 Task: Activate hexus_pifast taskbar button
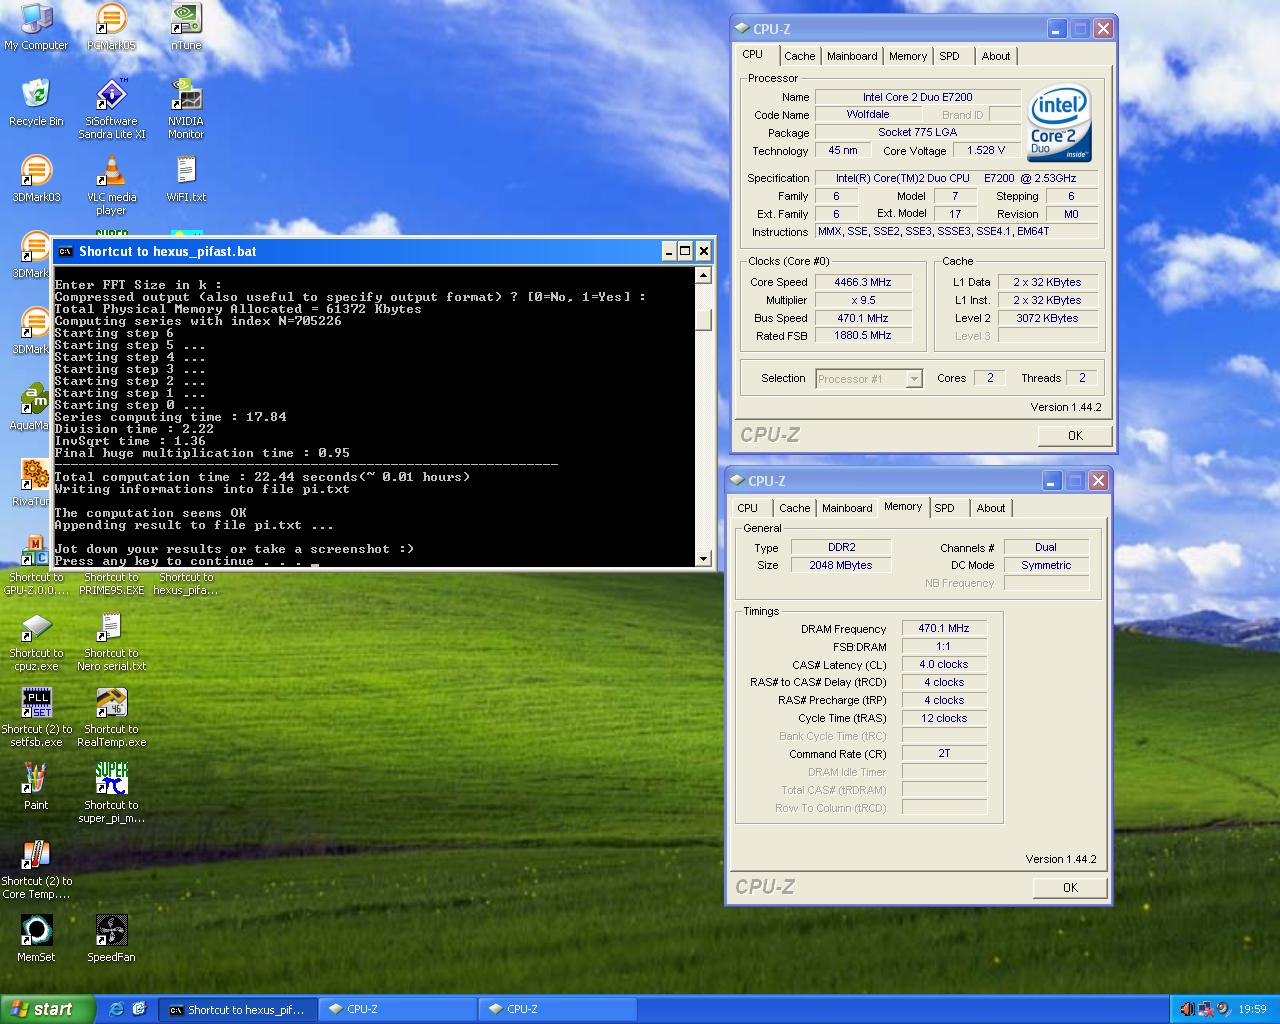click(x=237, y=1009)
